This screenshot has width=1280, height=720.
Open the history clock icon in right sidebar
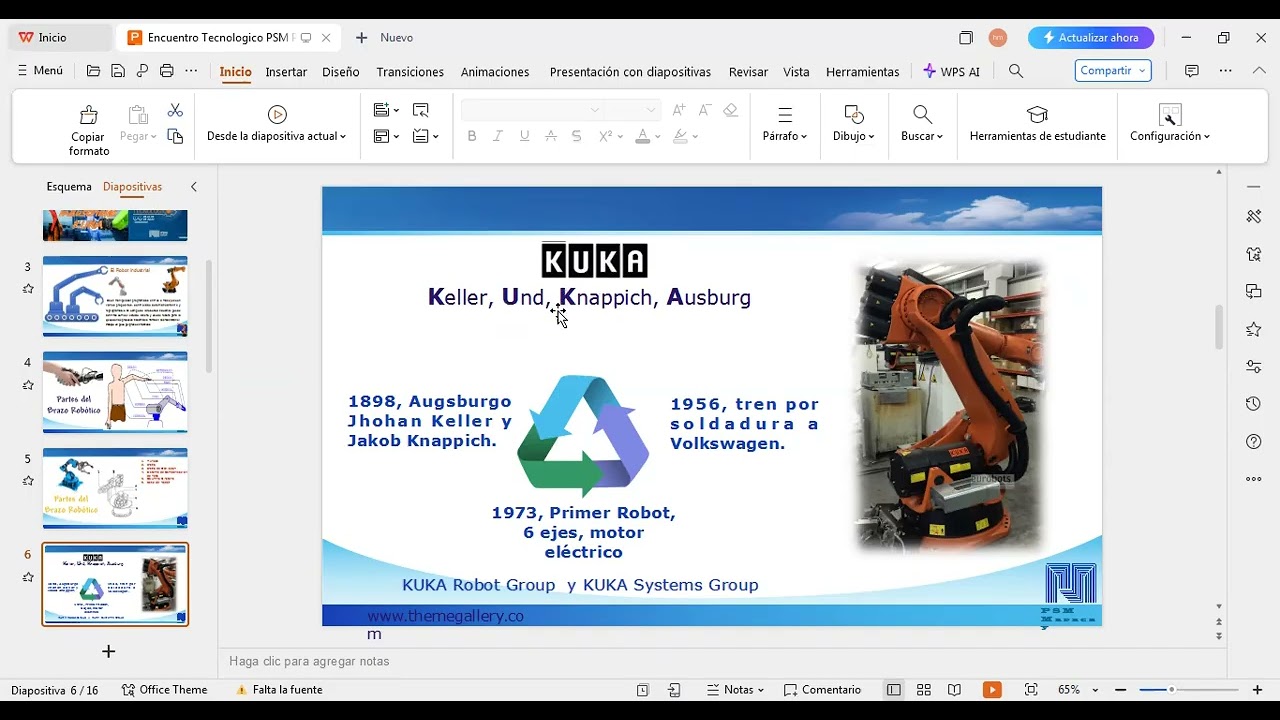[1254, 404]
